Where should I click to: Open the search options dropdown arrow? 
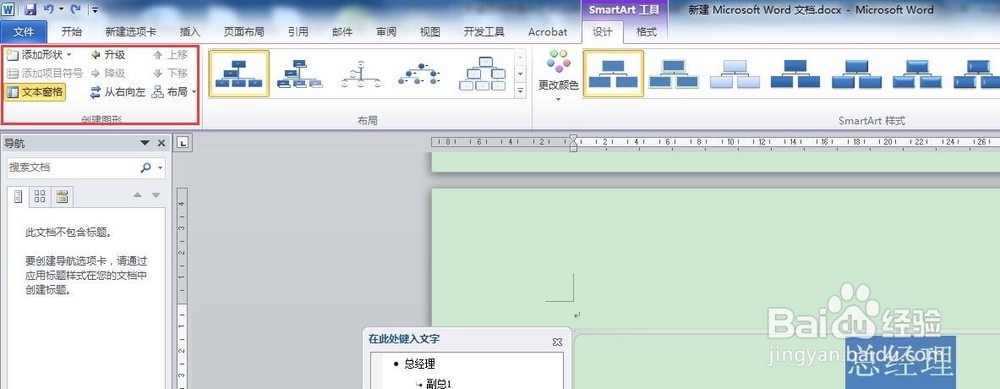159,168
